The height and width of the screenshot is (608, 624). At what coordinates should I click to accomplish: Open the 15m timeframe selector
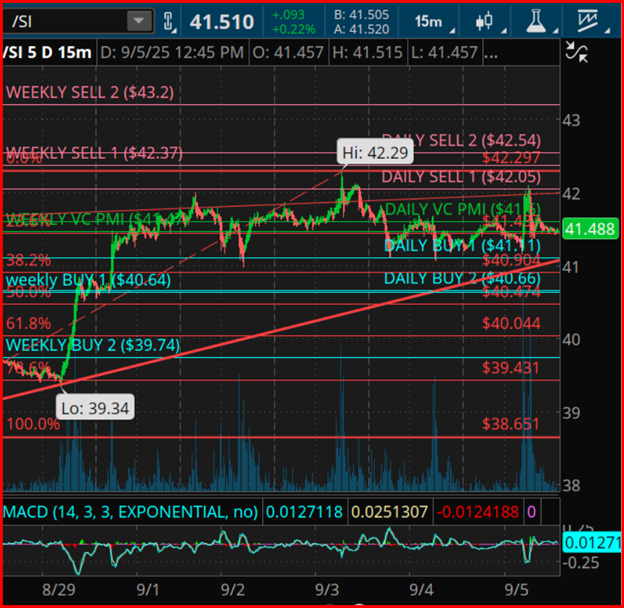[x=429, y=21]
